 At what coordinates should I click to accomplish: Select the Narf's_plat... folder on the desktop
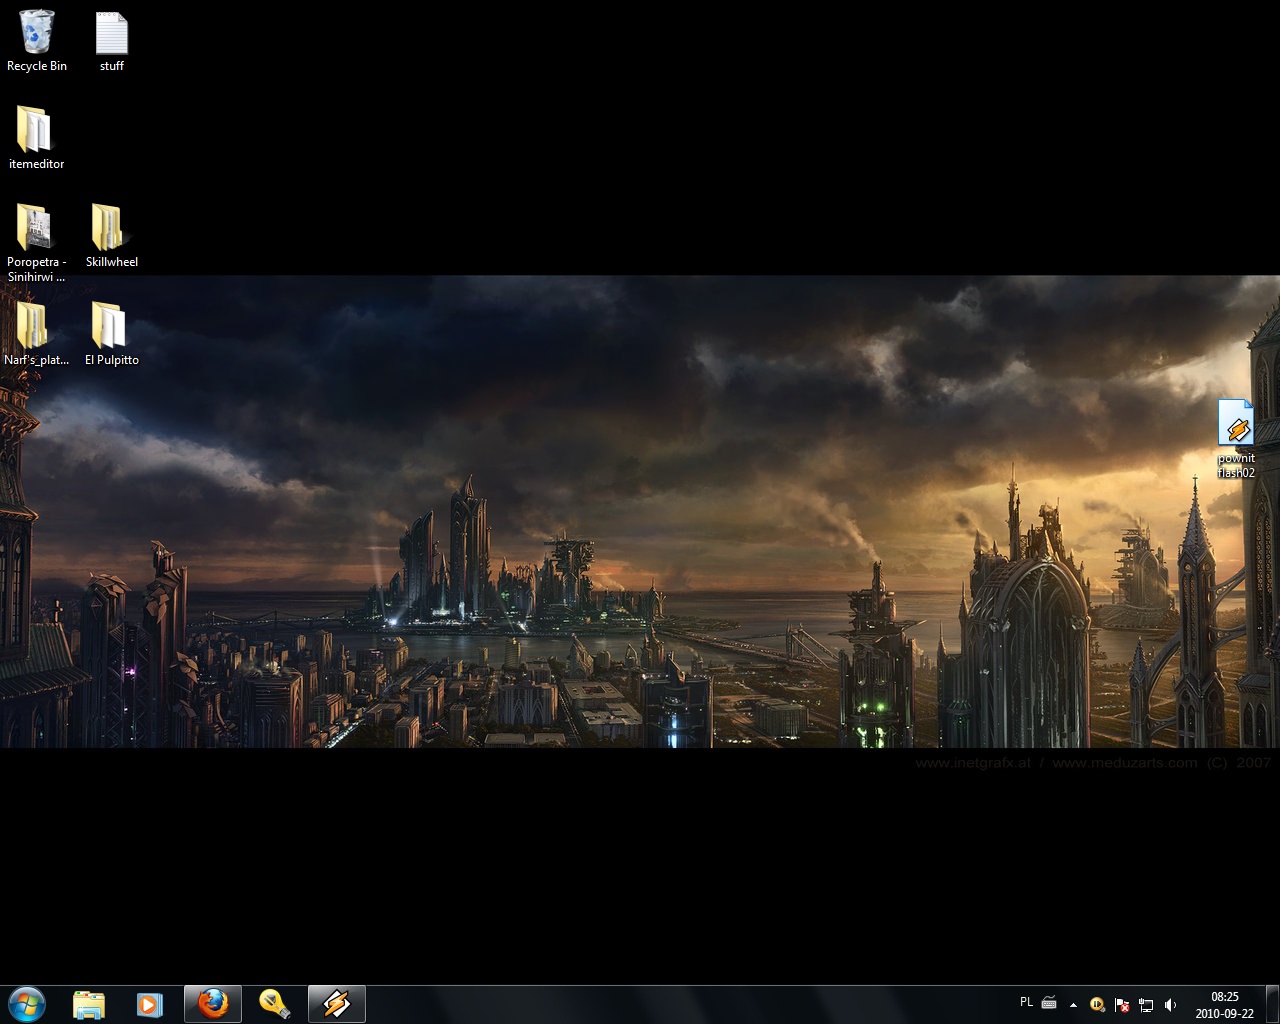point(36,327)
